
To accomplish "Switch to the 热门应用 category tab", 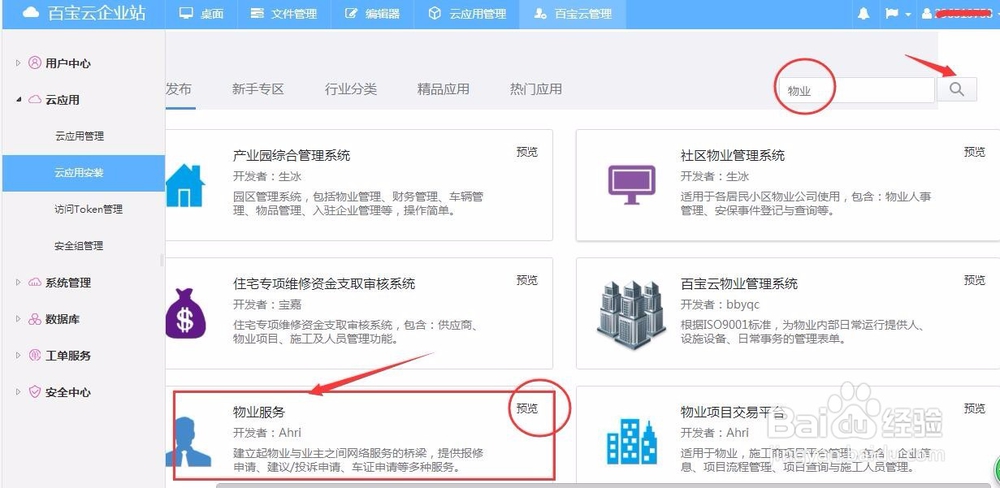I will tap(536, 89).
